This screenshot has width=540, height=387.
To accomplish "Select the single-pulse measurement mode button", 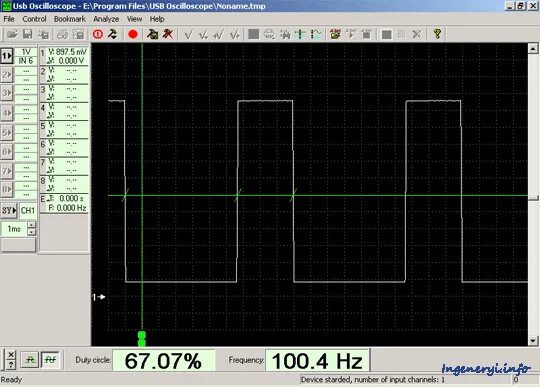I will (30, 360).
